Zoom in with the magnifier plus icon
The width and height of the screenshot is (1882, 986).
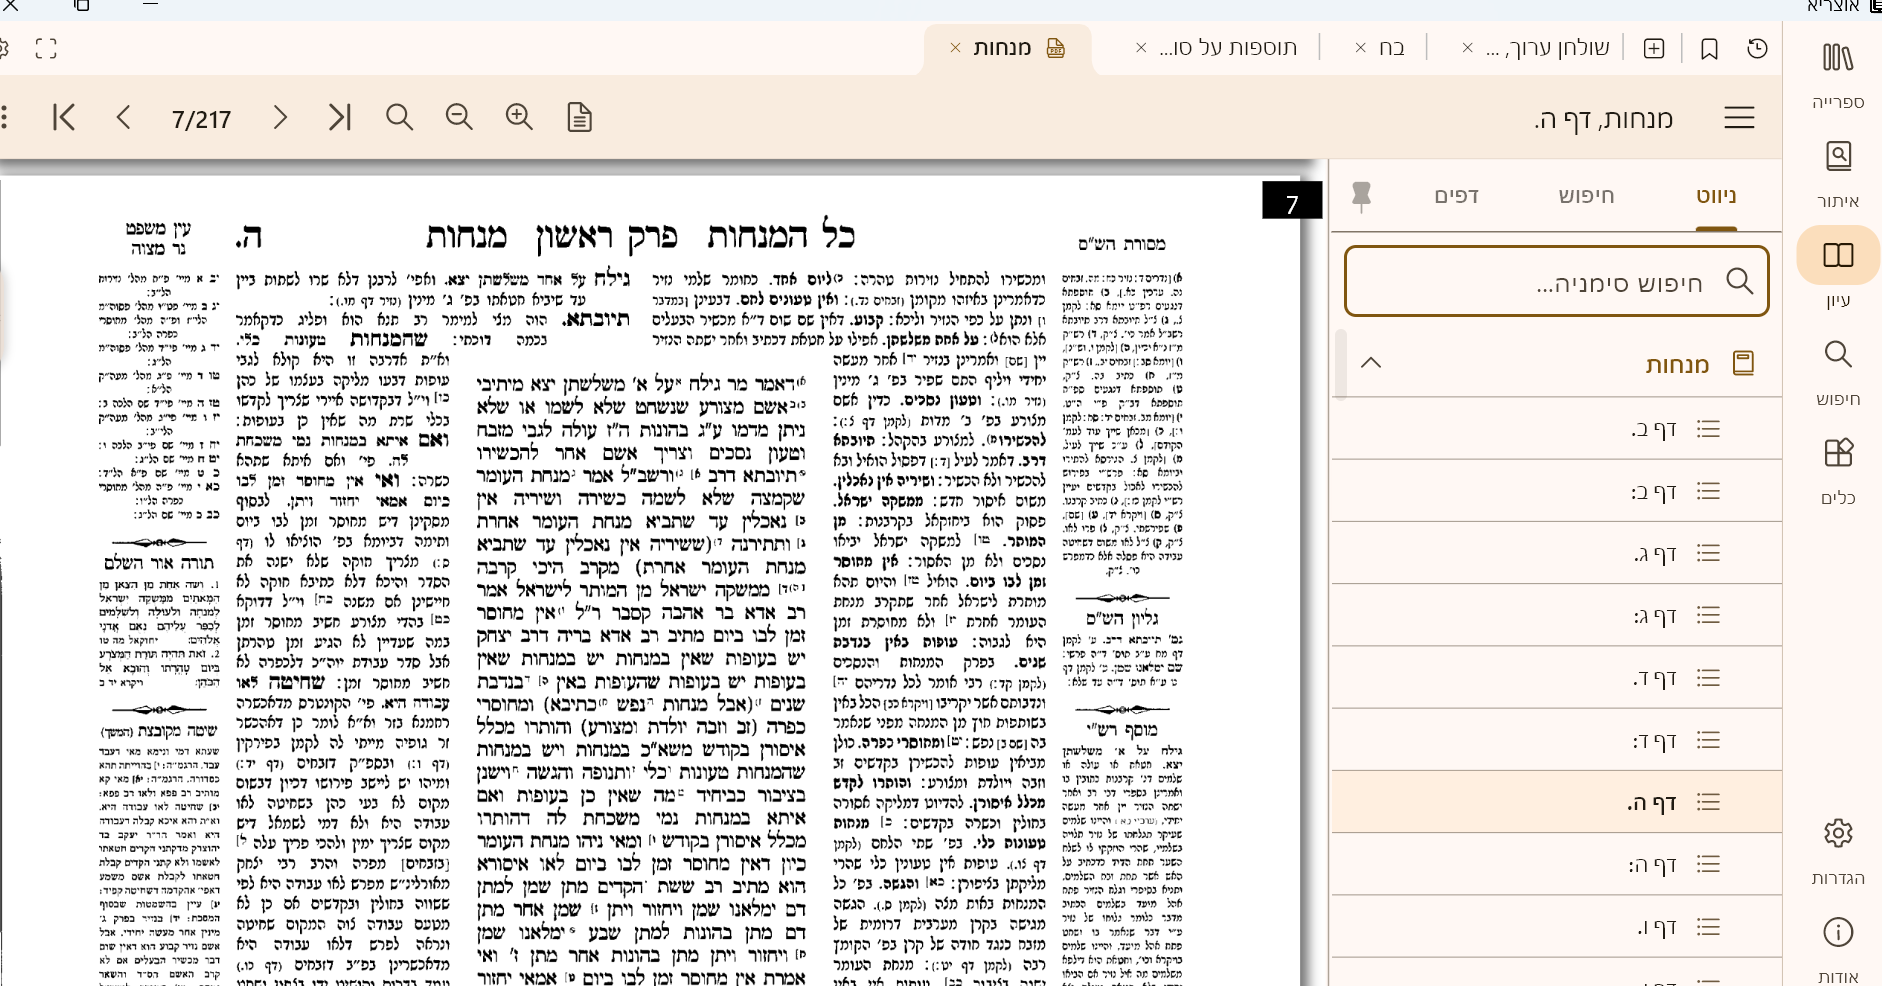(x=519, y=118)
